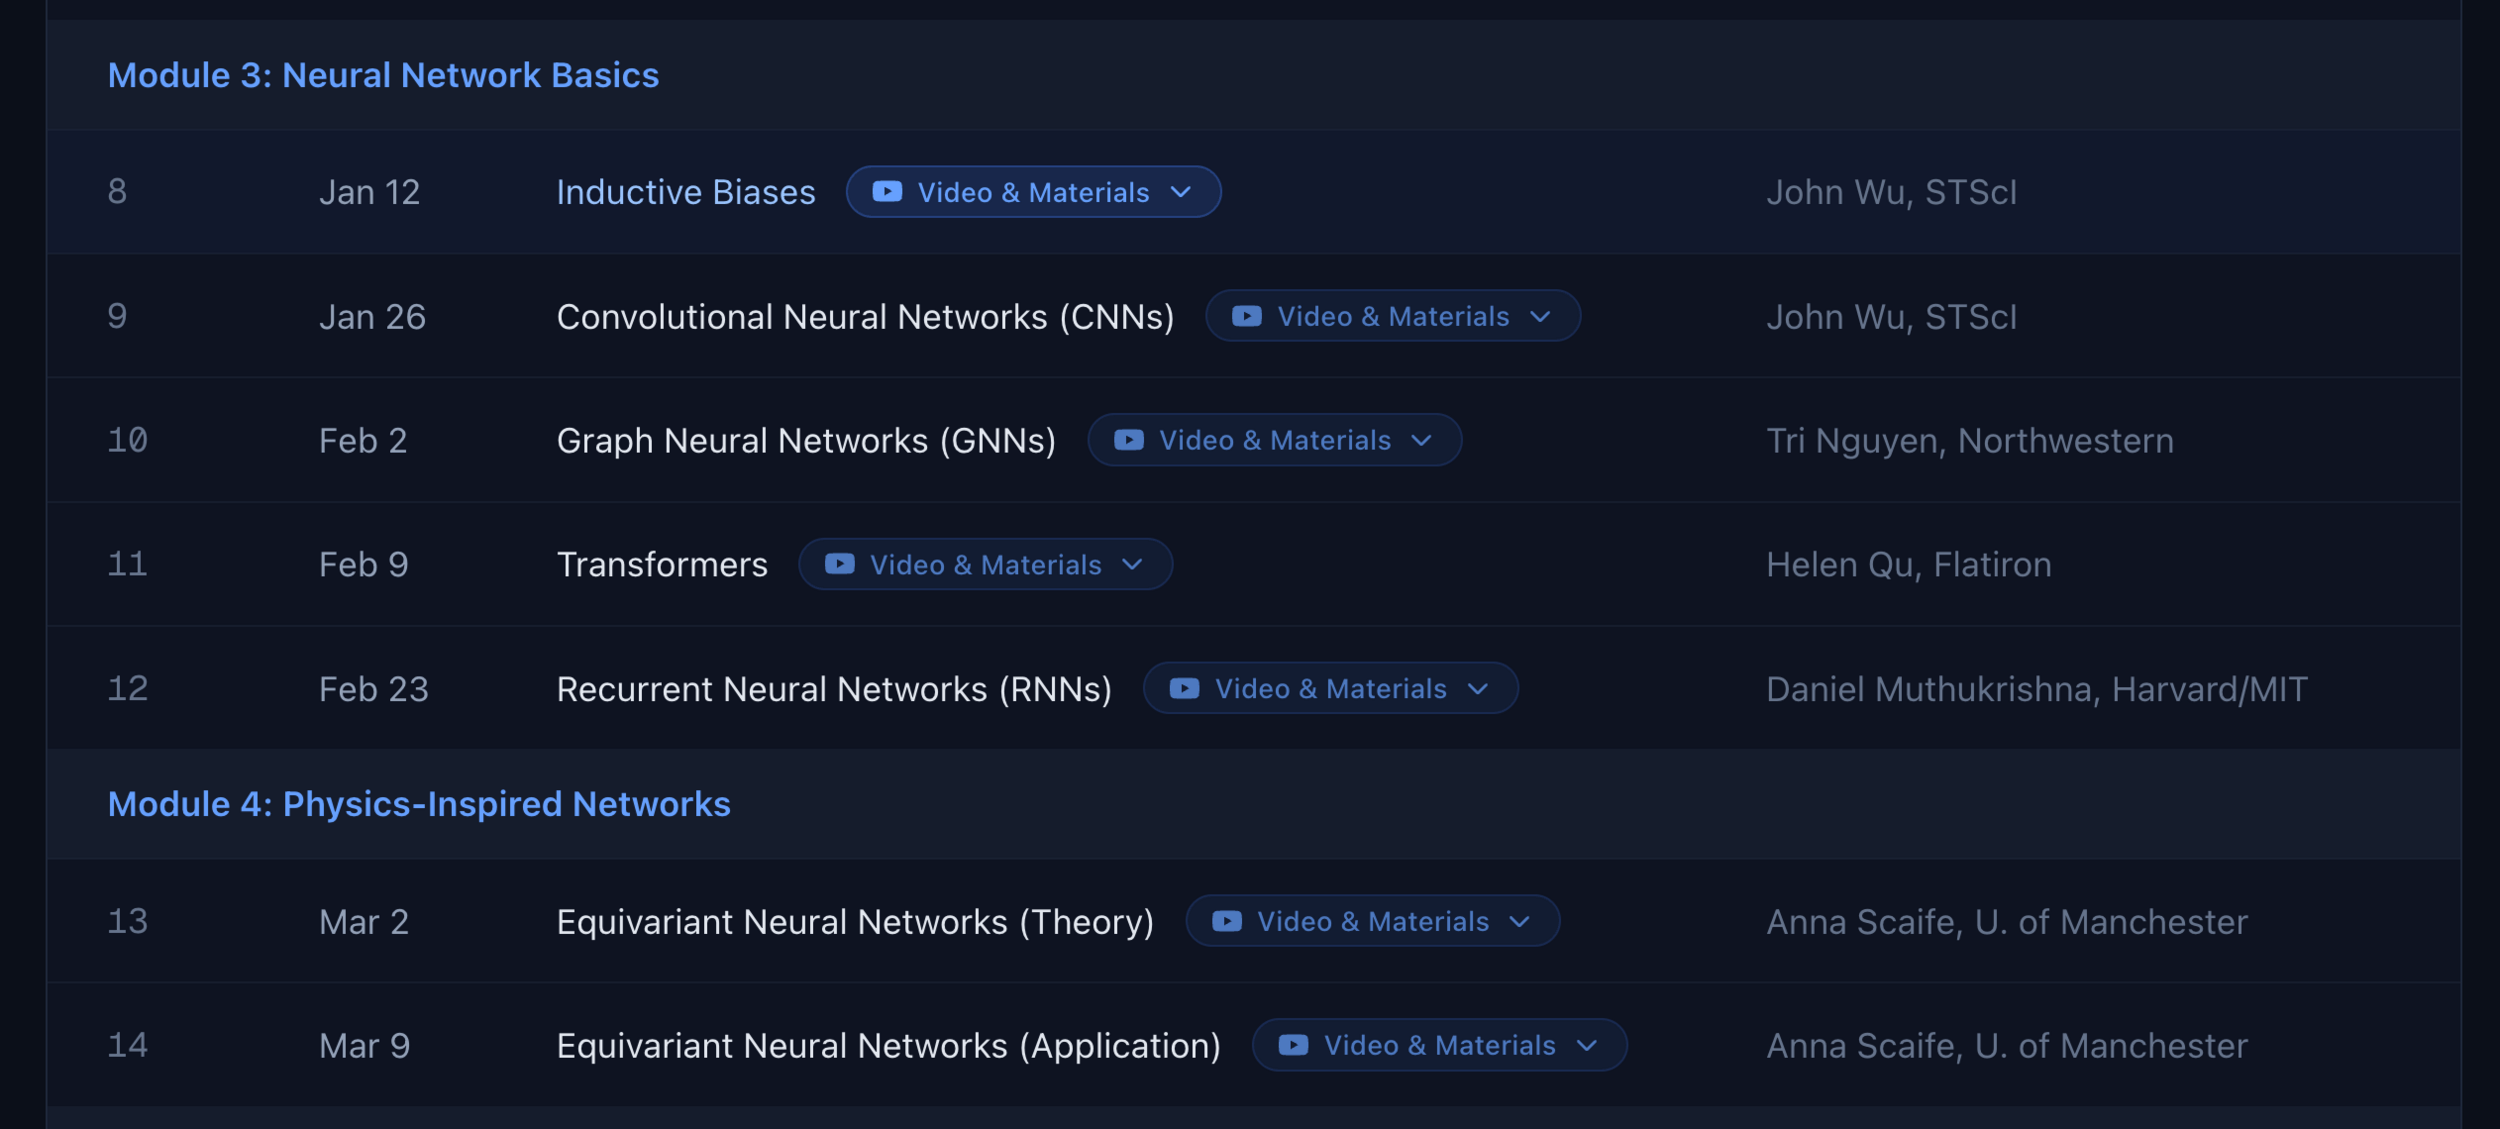2500x1129 pixels.
Task: Click video icon beside Graph Neural Networks
Action: (x=1128, y=440)
